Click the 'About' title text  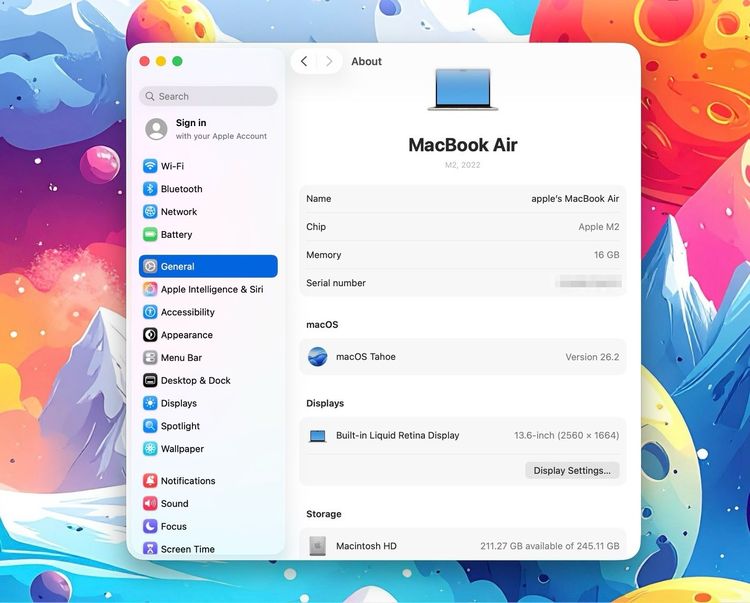point(366,61)
